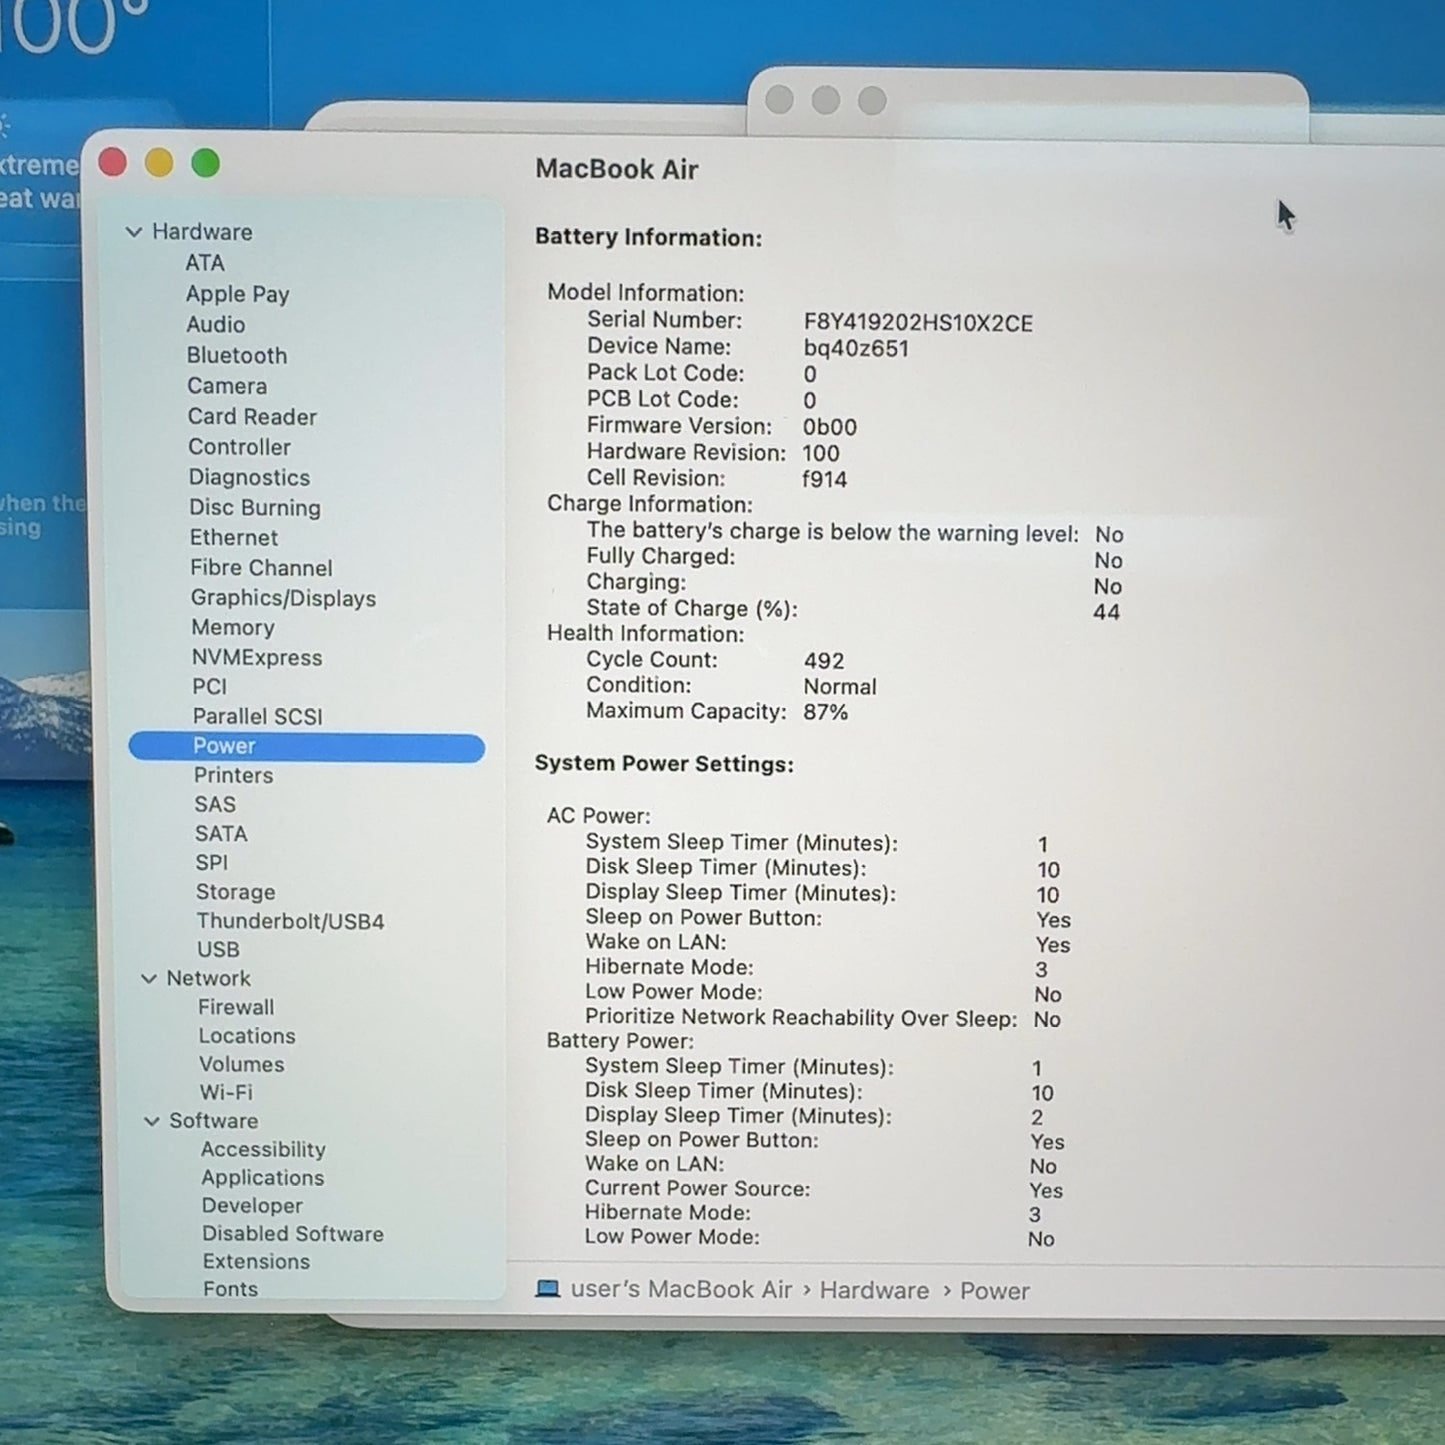This screenshot has width=1445, height=1445.
Task: Click Firmware Version value 0b00
Action: coord(830,427)
